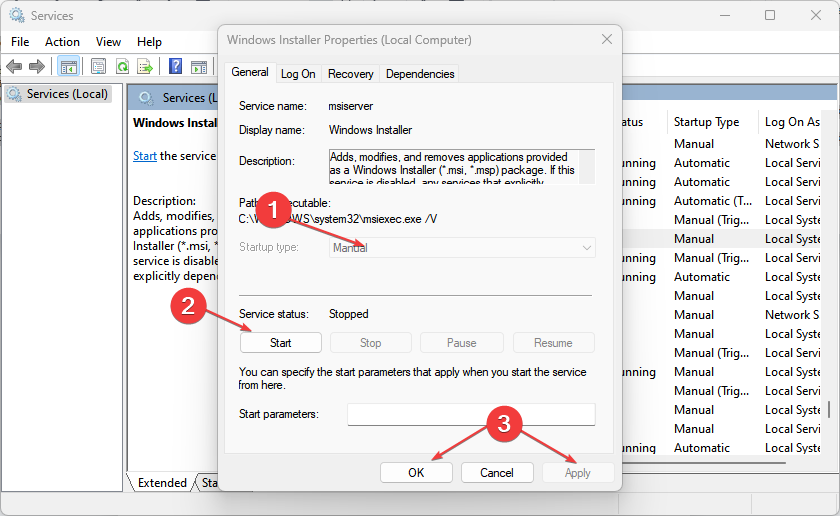The height and width of the screenshot is (516, 840).
Task: Switch to the General tab
Action: coord(250,72)
